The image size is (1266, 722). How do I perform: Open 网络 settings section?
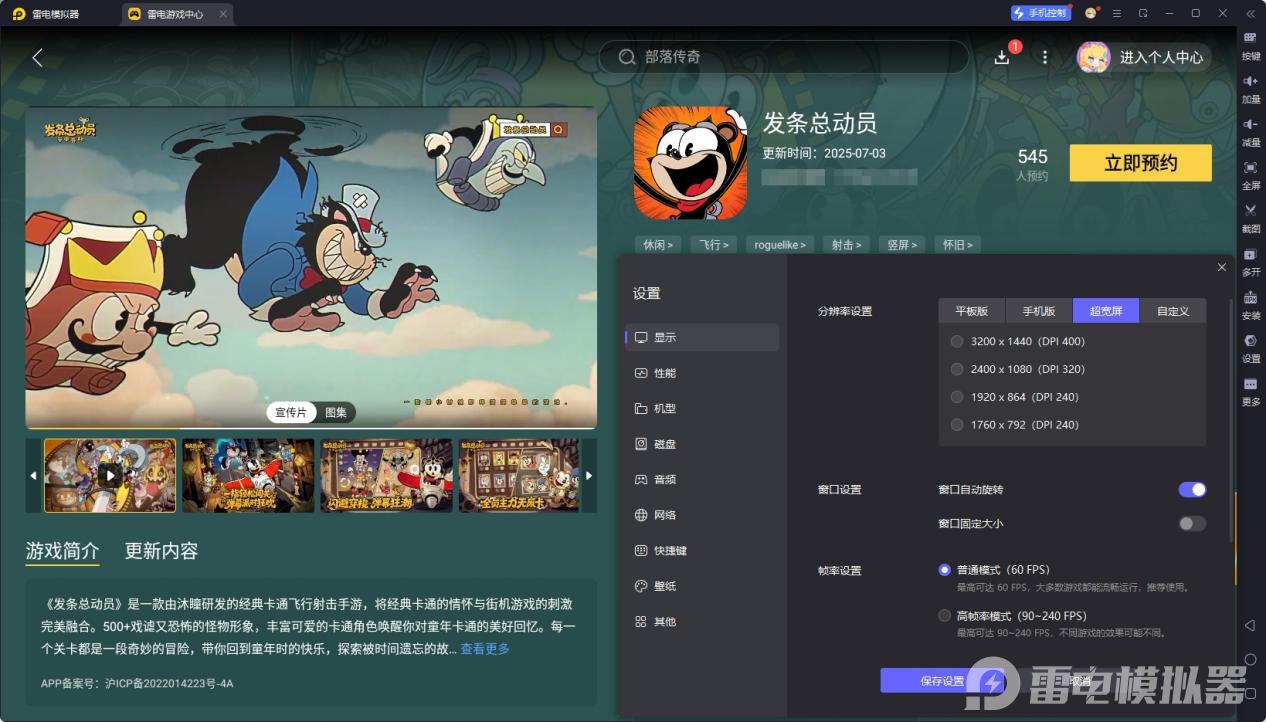pos(702,515)
